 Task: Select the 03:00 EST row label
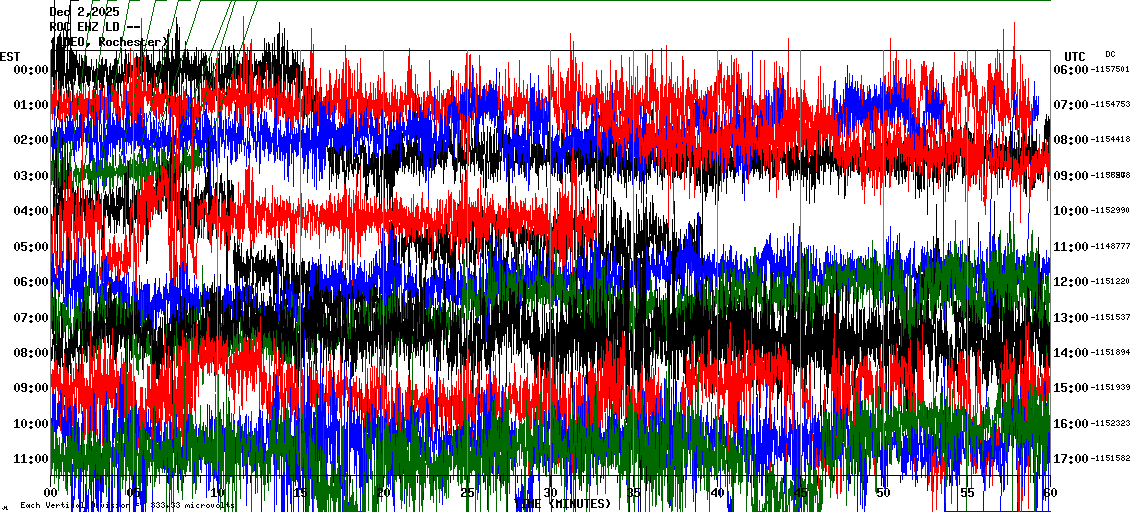(x=32, y=176)
